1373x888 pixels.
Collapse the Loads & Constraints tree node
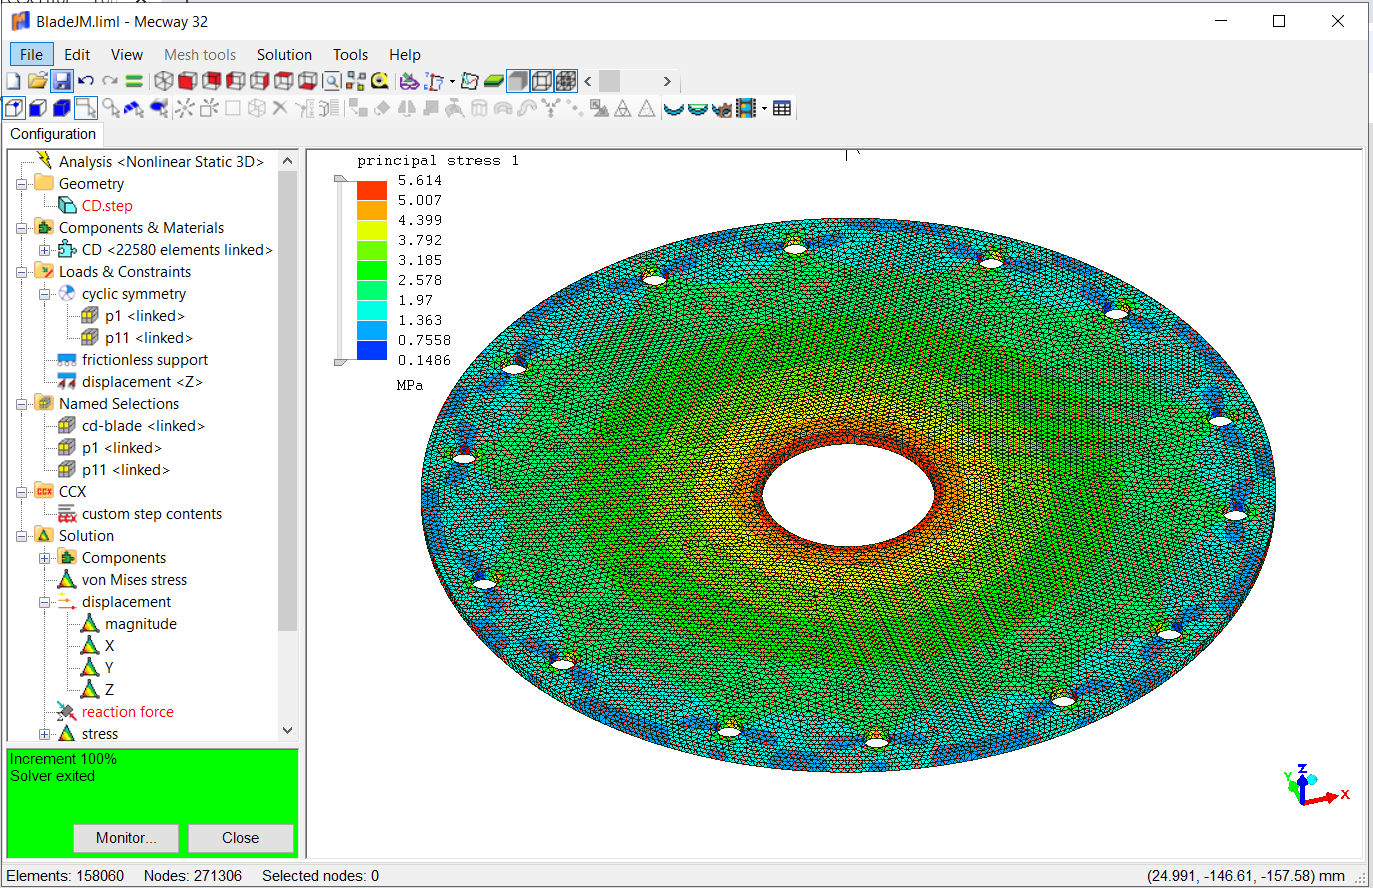[x=22, y=272]
